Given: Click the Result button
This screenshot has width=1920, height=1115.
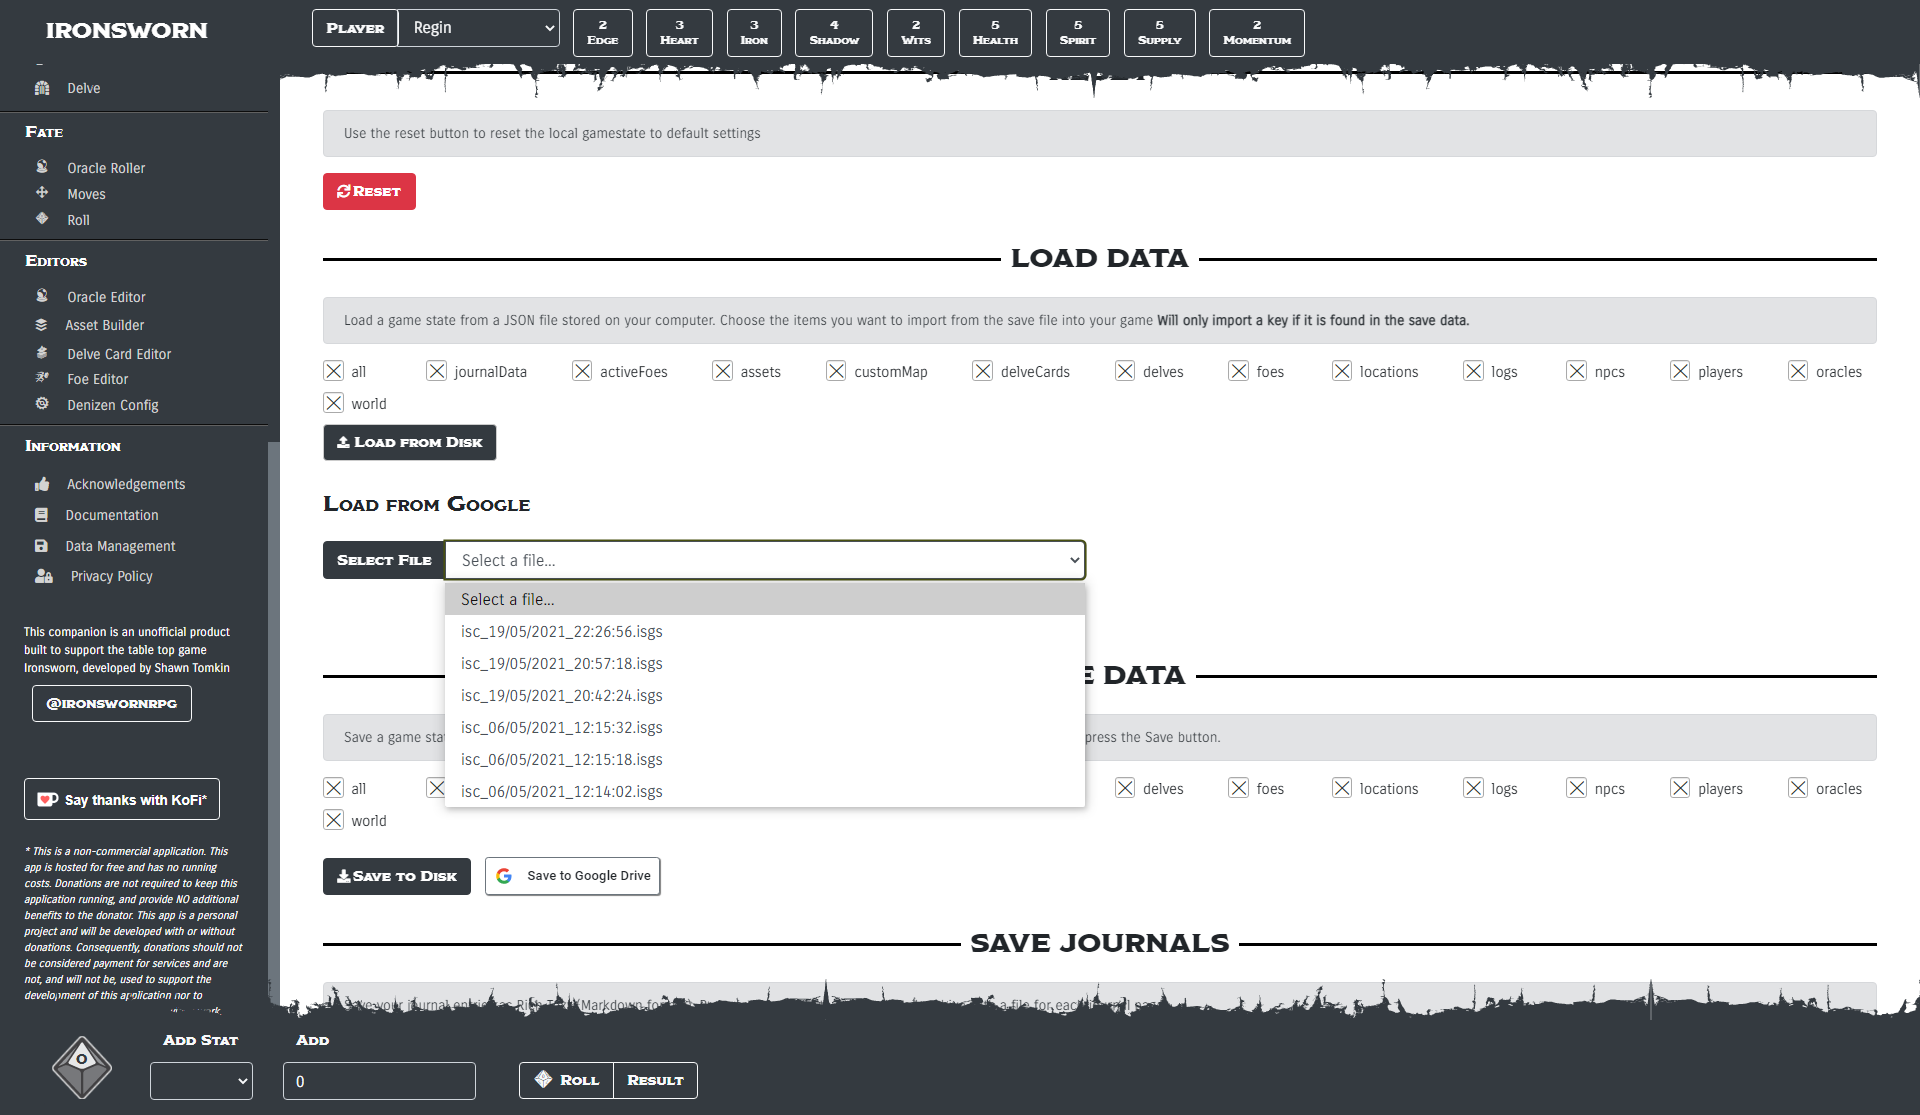Looking at the screenshot, I should click(655, 1080).
